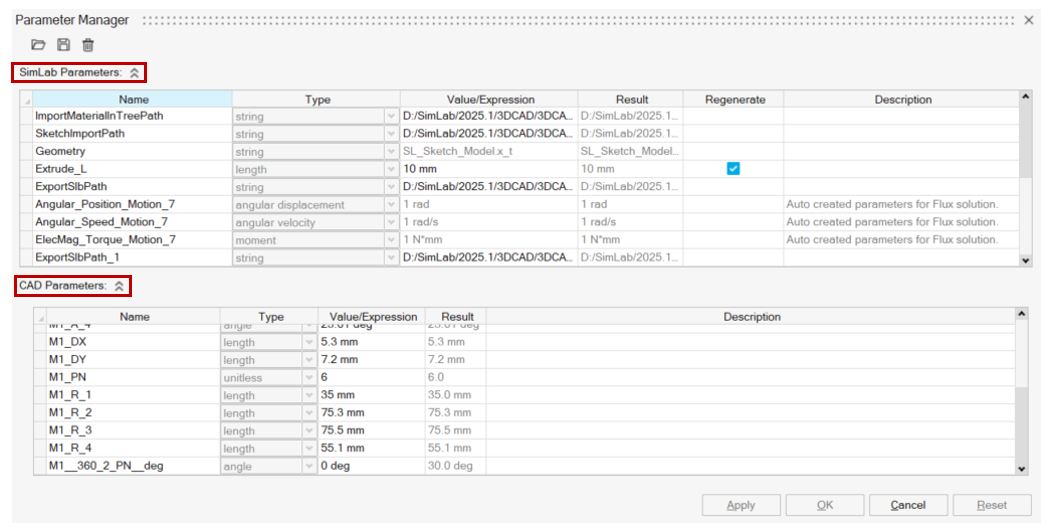Image resolution: width=1052 pixels, height=529 pixels.
Task: Click the Value/Expression header in CAD table
Action: tap(369, 317)
